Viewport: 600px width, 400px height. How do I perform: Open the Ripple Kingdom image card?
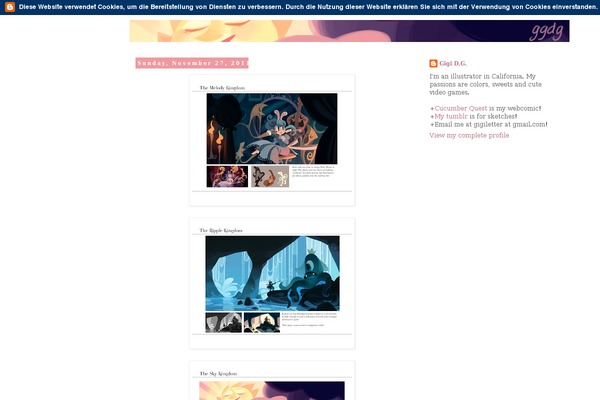click(x=272, y=283)
